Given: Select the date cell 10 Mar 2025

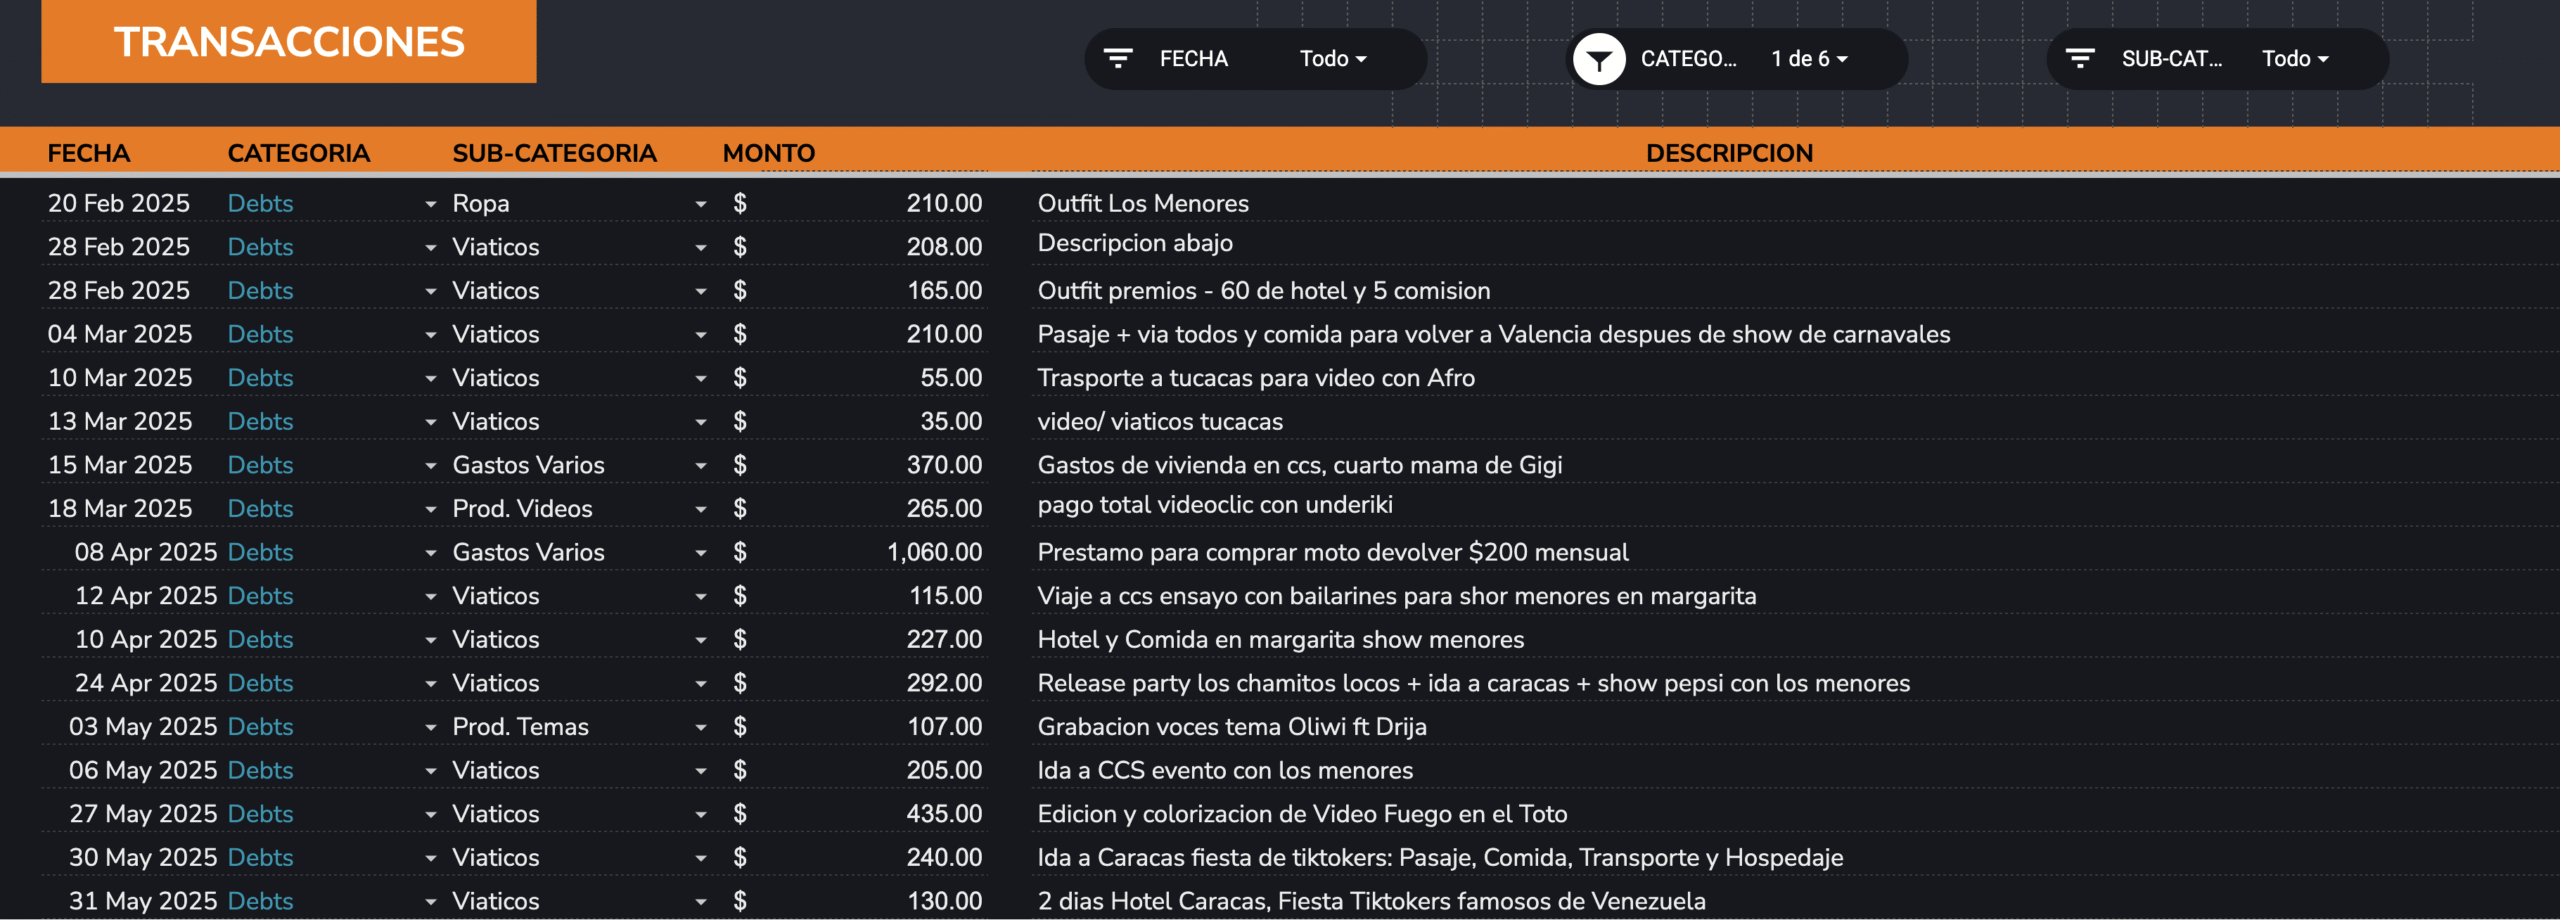Looking at the screenshot, I should [120, 378].
